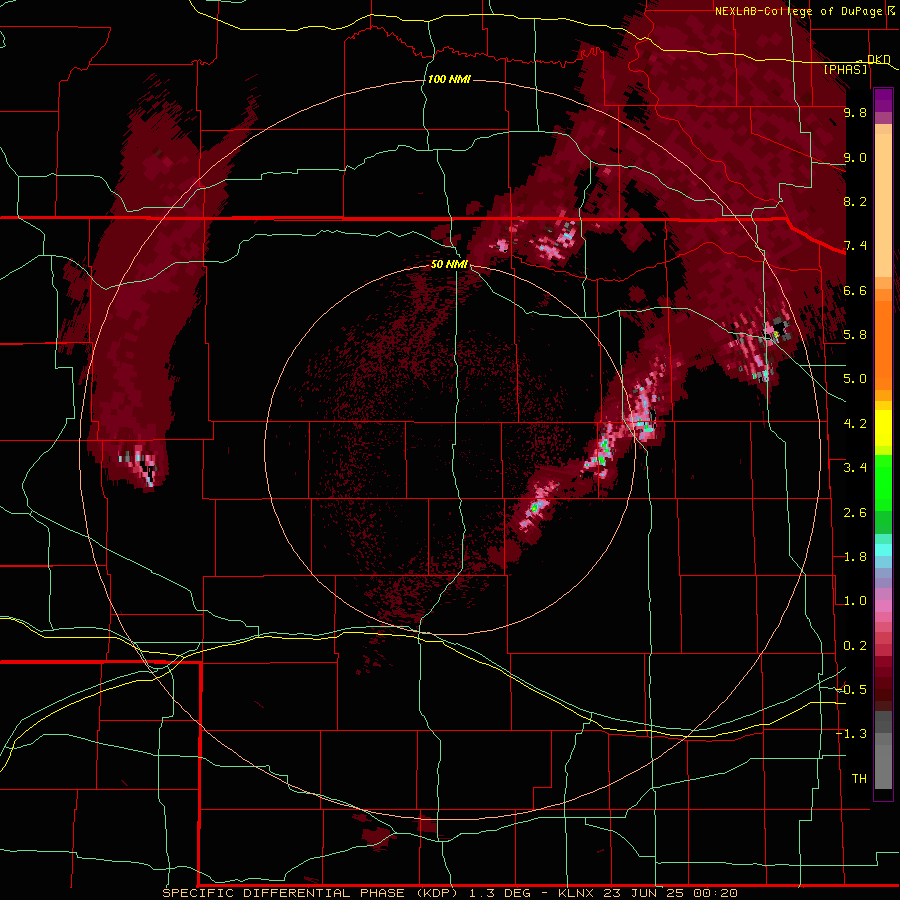Click the 00:20 timestamp
The width and height of the screenshot is (900, 900).
715,893
